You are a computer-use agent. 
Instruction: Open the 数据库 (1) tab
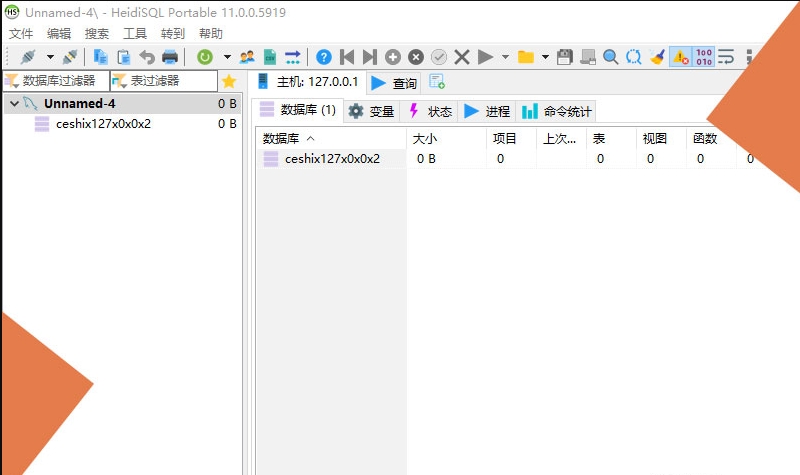click(298, 110)
